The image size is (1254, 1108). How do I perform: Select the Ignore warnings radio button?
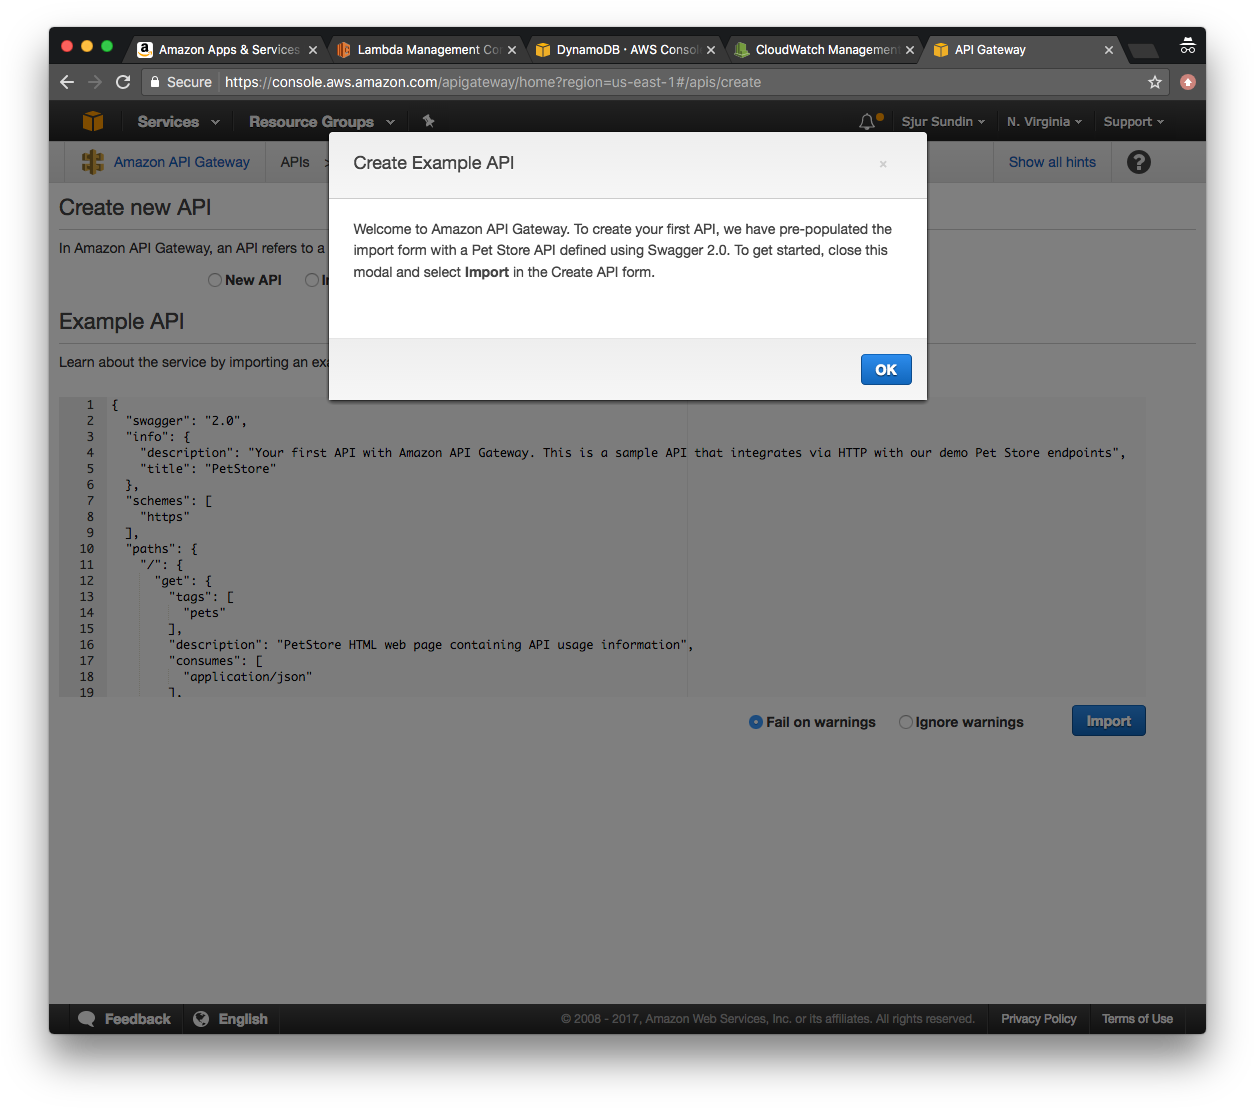[906, 722]
